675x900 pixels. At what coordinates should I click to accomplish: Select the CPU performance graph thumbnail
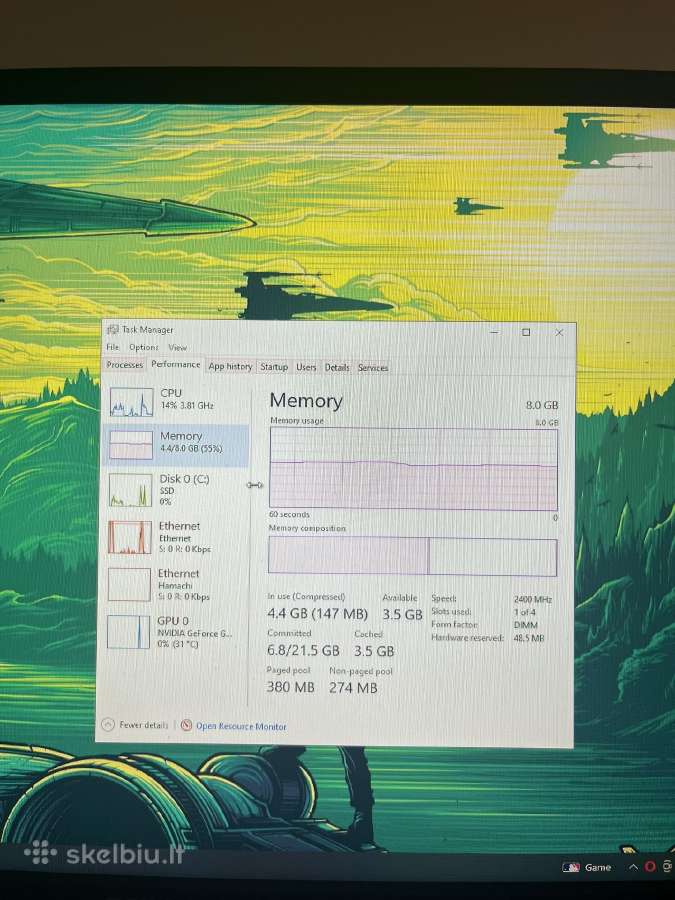tap(131, 401)
